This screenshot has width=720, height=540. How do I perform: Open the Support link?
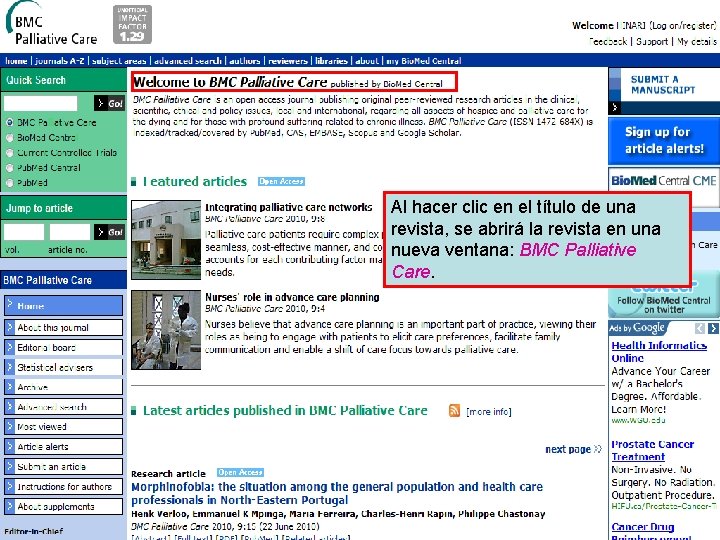point(652,41)
